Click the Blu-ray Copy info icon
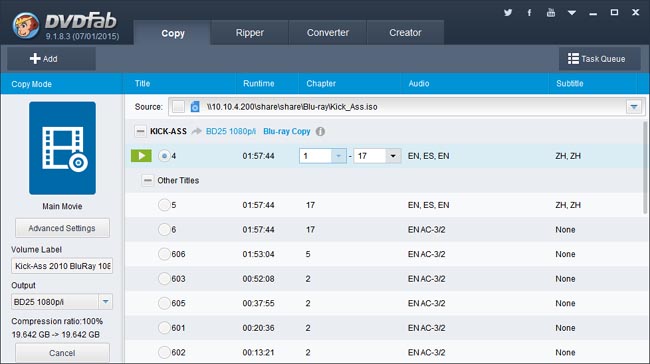The height and width of the screenshot is (364, 650). (x=320, y=131)
